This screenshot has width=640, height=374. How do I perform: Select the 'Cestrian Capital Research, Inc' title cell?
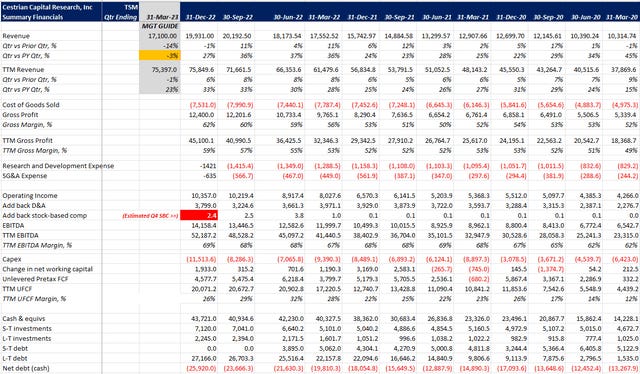(x=47, y=7)
